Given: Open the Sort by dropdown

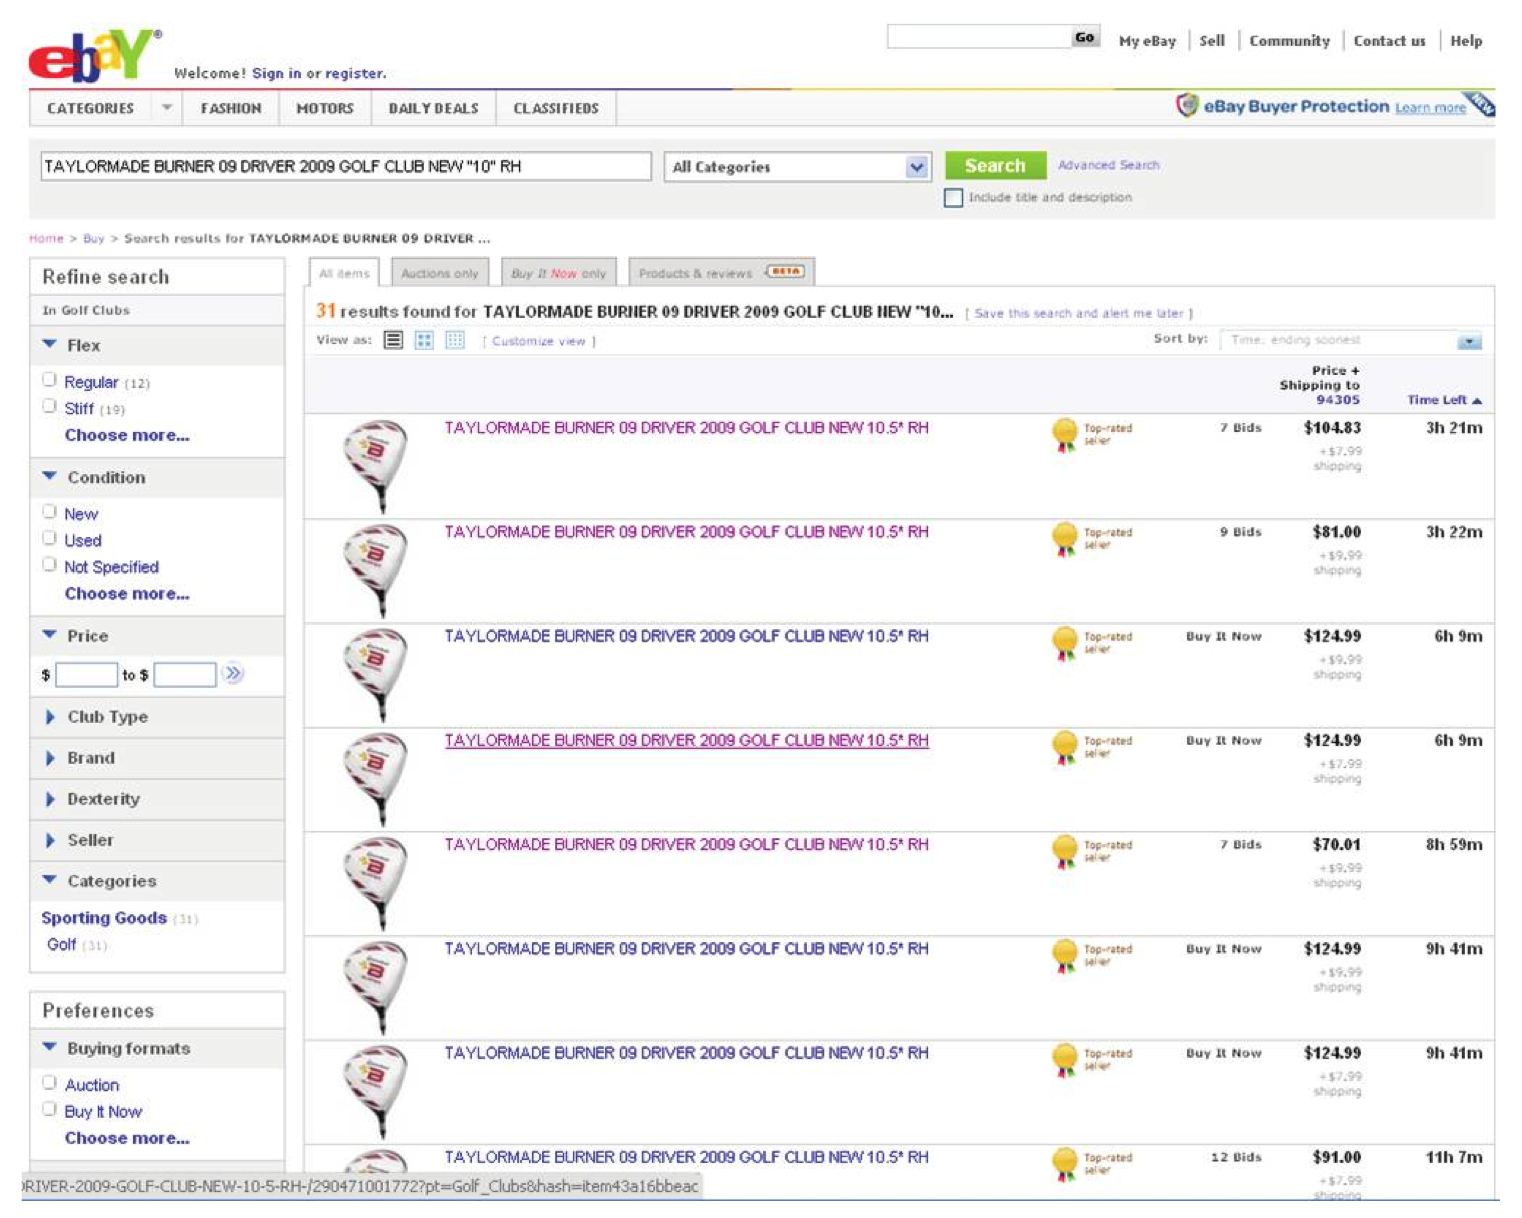Looking at the screenshot, I should 1352,340.
